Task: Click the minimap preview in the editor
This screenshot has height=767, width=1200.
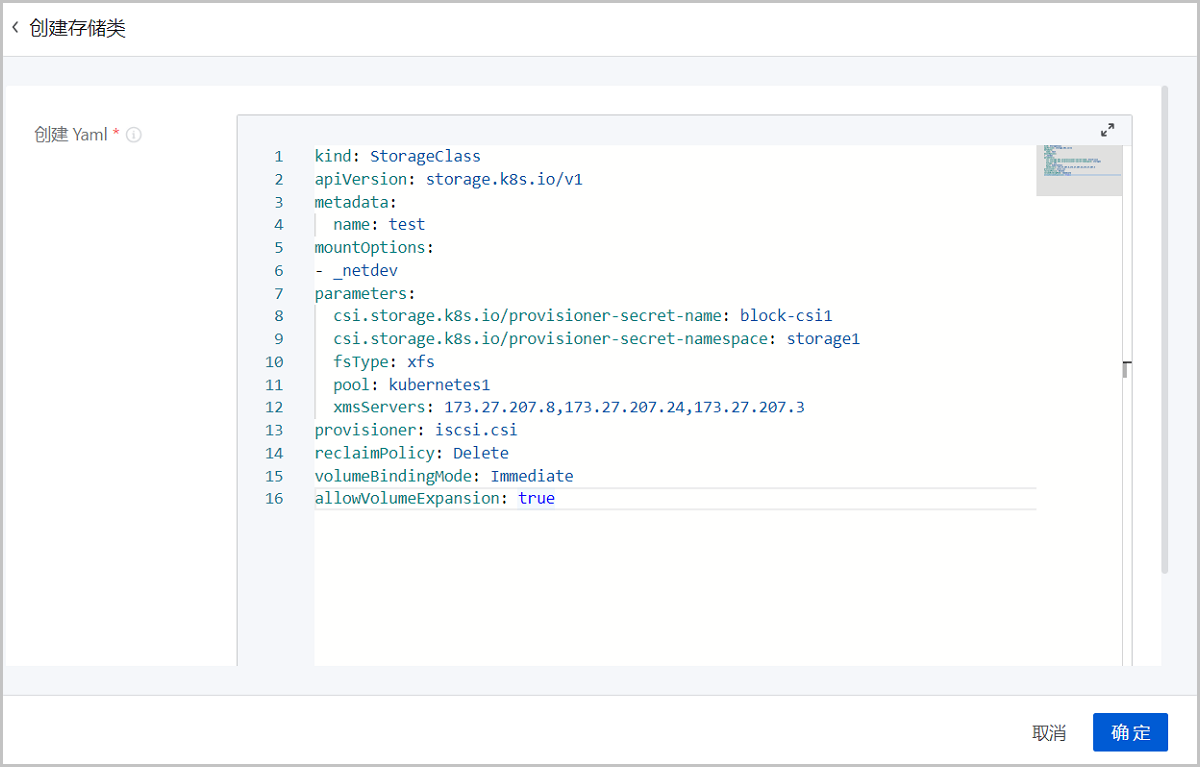Action: (1078, 168)
